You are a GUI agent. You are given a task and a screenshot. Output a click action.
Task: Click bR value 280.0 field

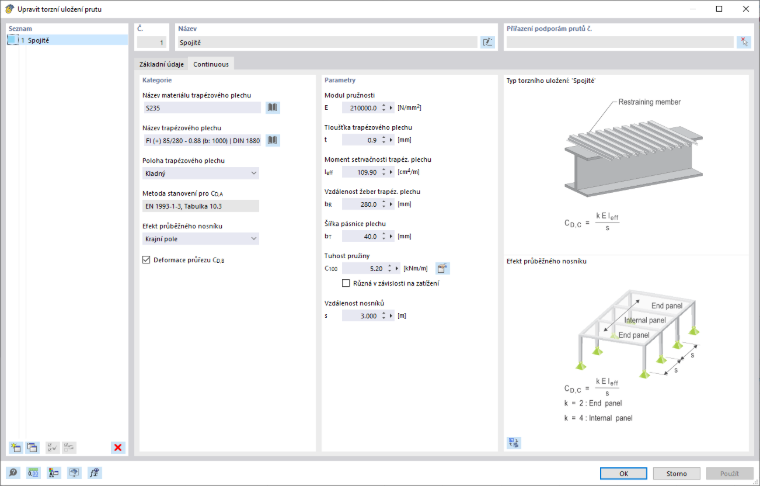pos(361,204)
